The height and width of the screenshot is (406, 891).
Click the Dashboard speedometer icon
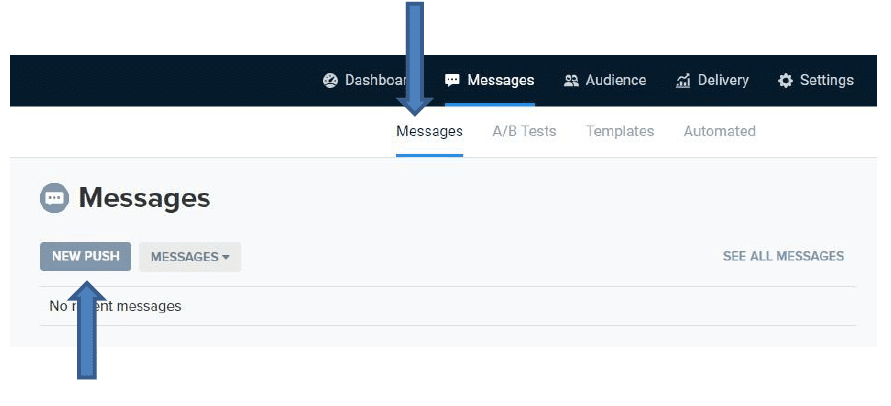pyautogui.click(x=331, y=81)
